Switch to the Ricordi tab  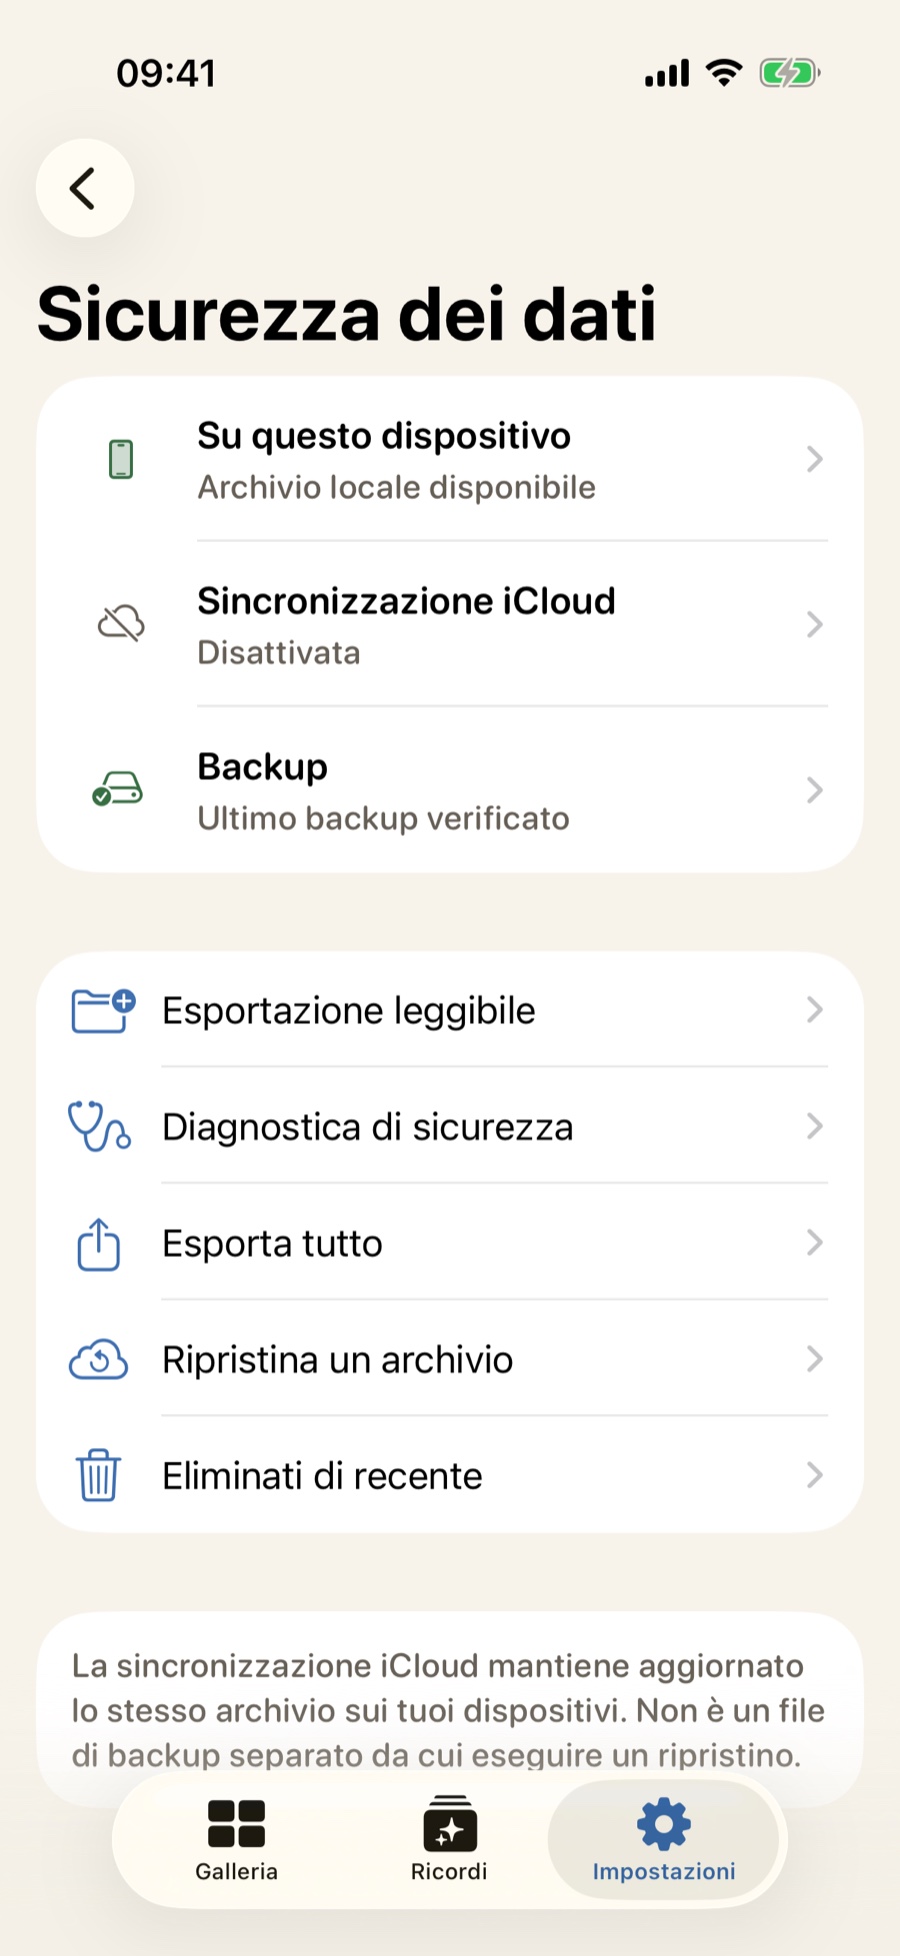point(450,1840)
